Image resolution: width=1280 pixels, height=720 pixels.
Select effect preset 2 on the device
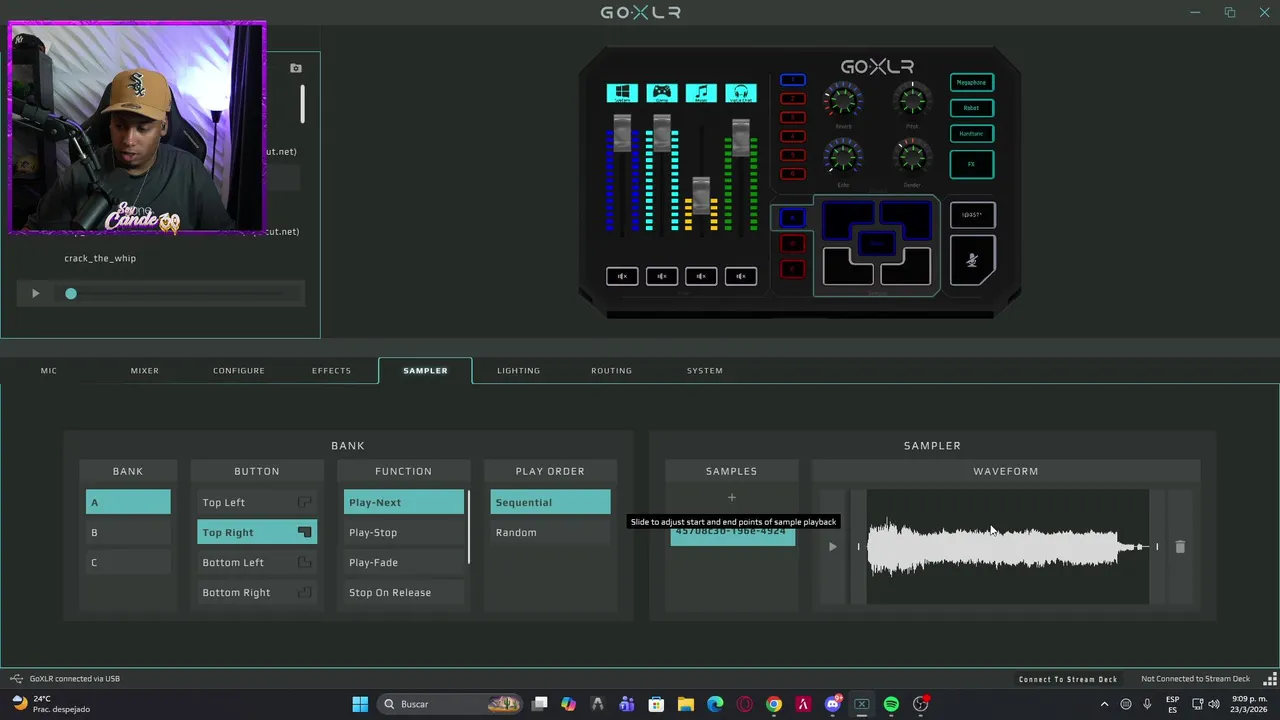point(792,99)
